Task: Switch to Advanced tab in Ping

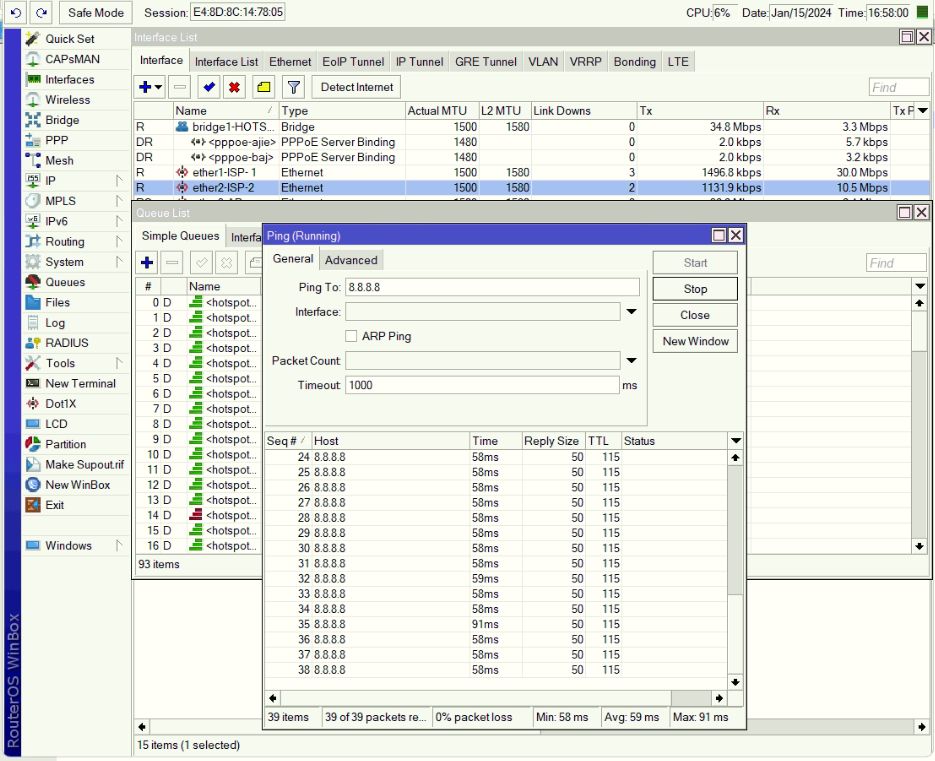Action: [351, 260]
